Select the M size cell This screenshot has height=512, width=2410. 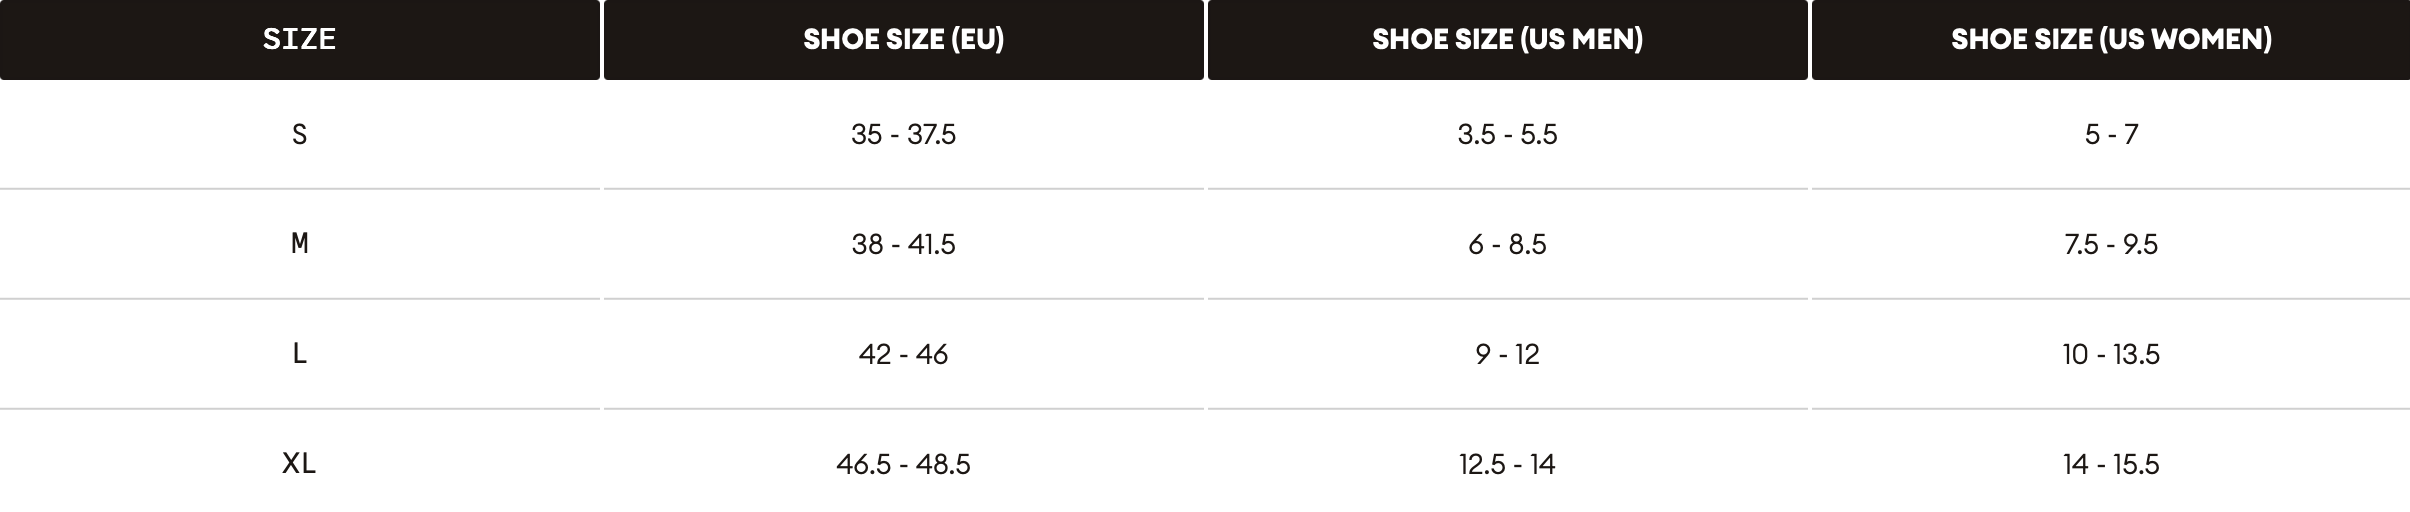[299, 244]
